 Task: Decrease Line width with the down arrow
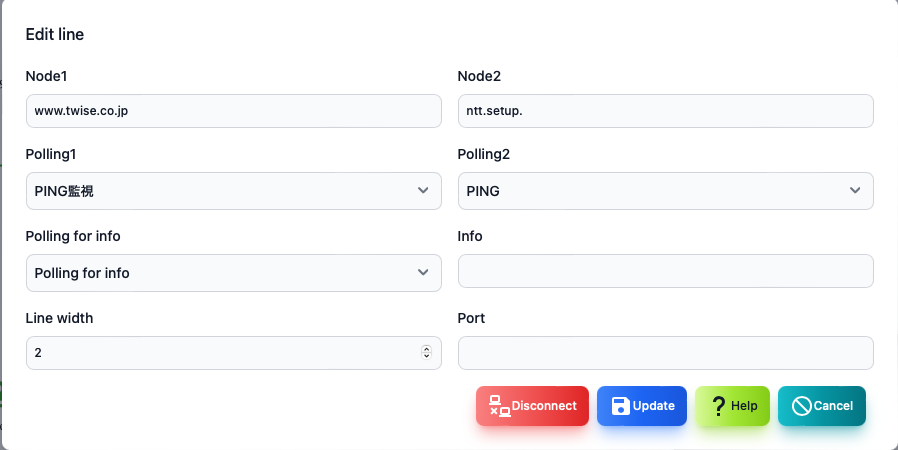pos(426,356)
